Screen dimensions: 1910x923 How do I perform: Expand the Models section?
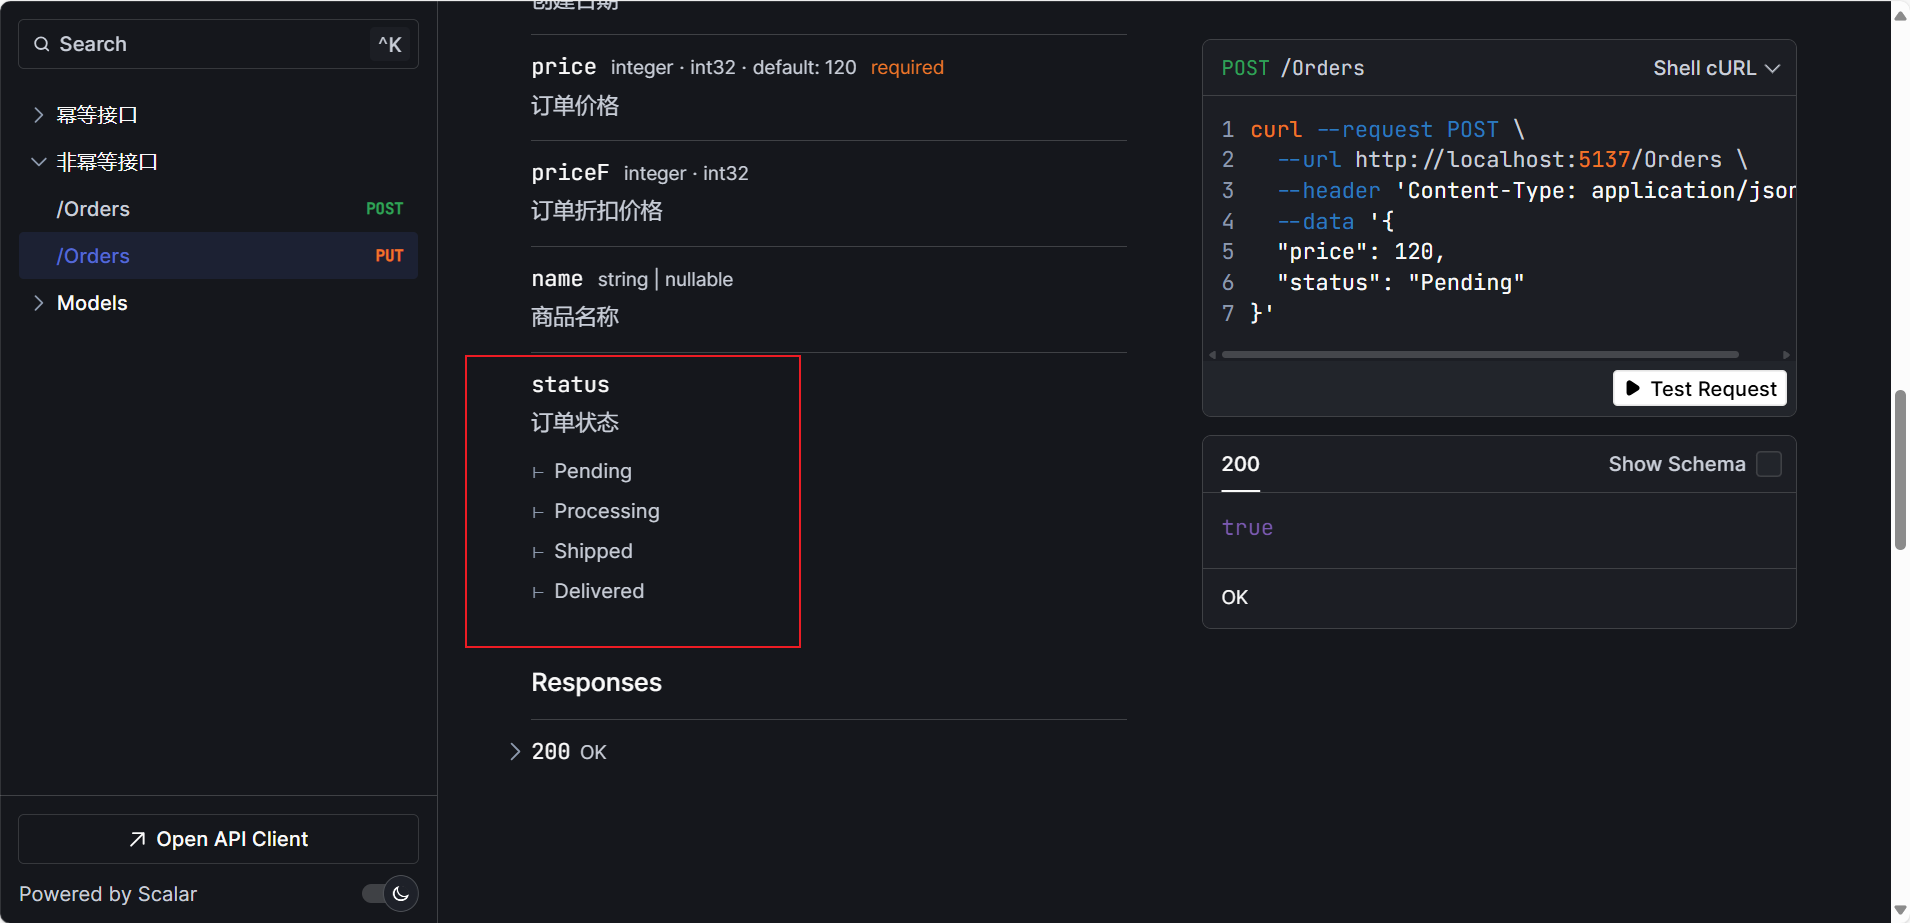38,303
